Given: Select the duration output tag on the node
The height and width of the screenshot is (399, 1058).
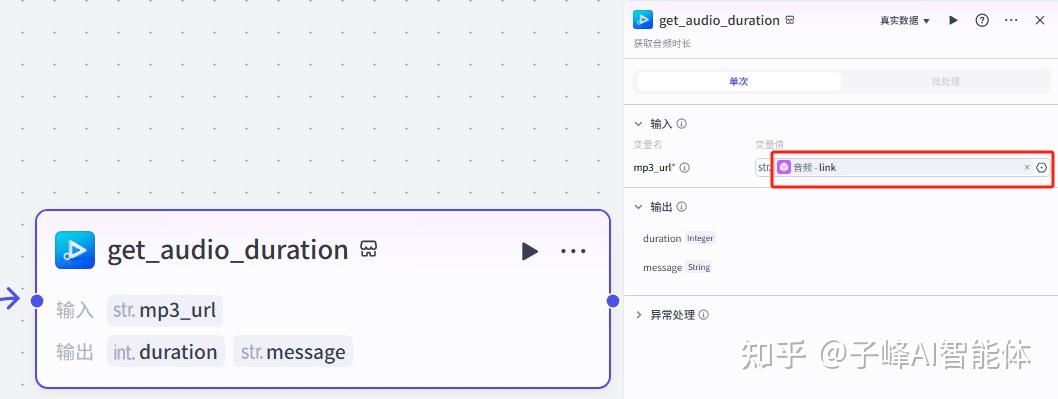Looking at the screenshot, I should pyautogui.click(x=165, y=352).
